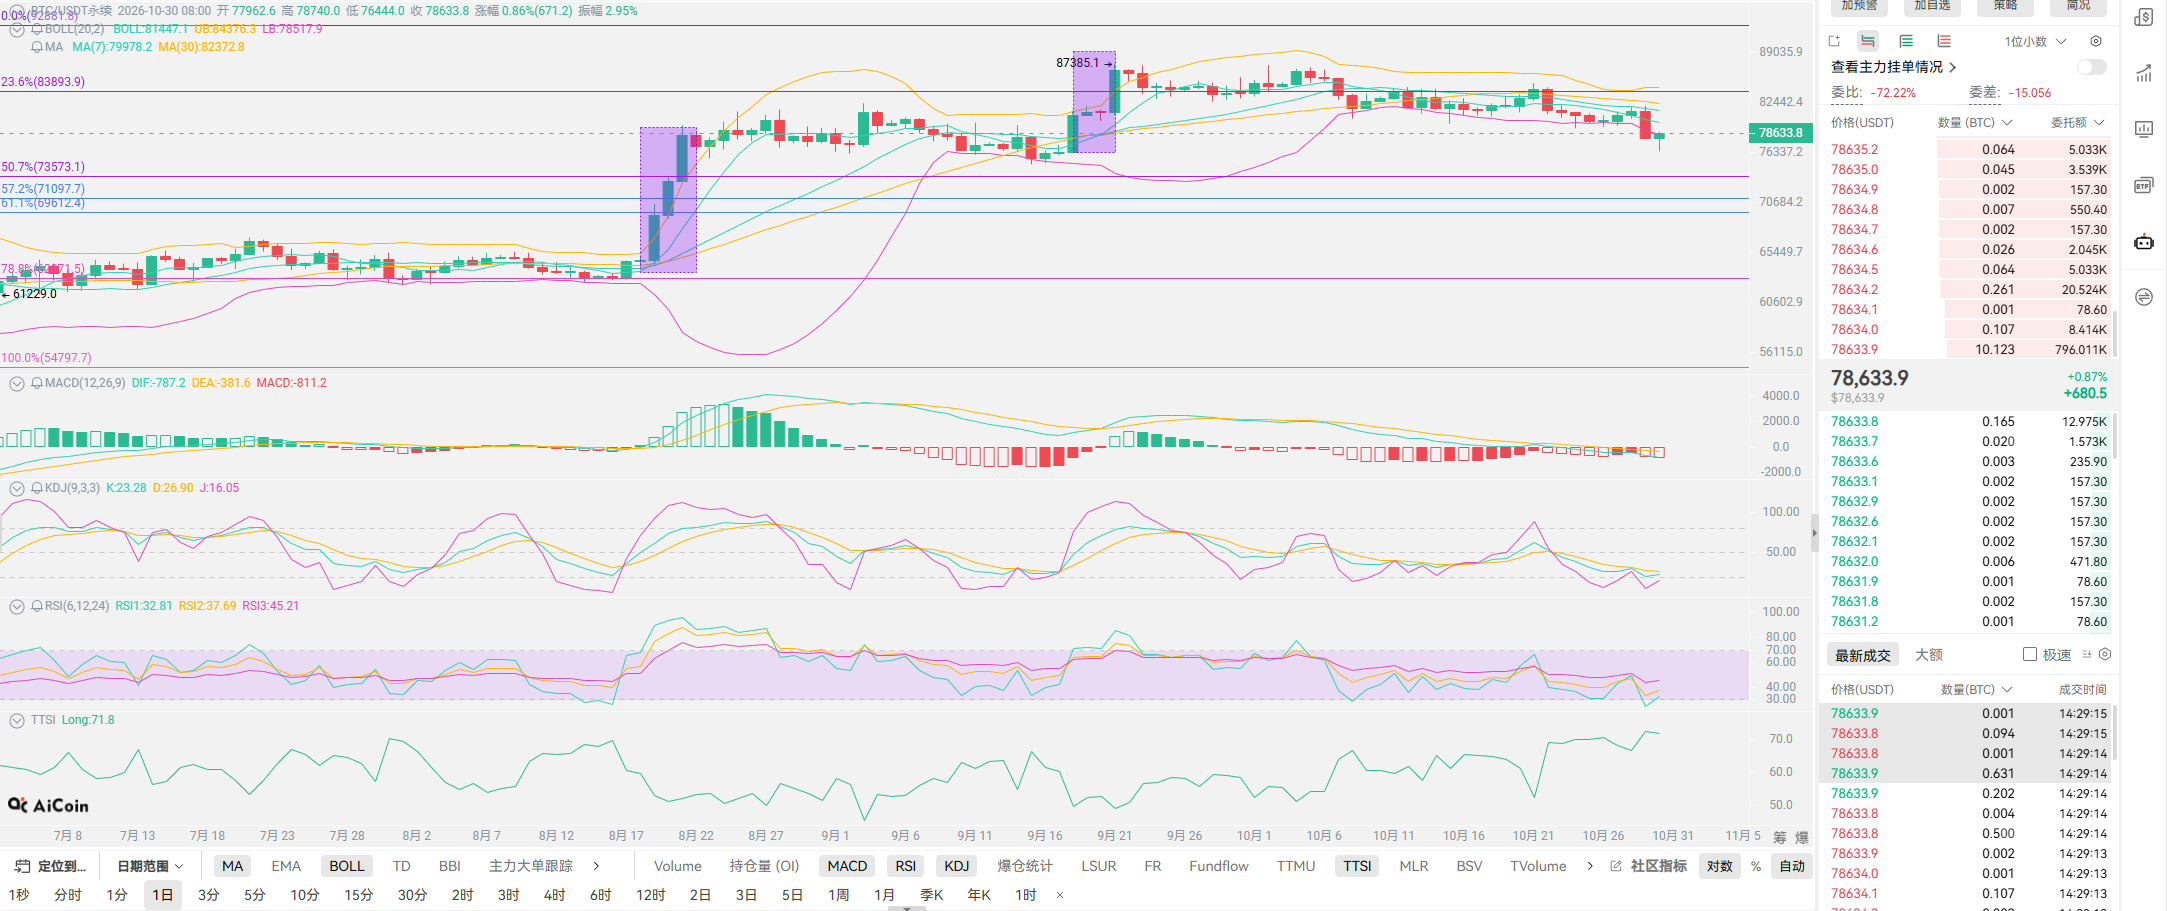This screenshot has height=911, width=2167.
Task: Click the 筹 chip distribution icon
Action: pos(1780,837)
